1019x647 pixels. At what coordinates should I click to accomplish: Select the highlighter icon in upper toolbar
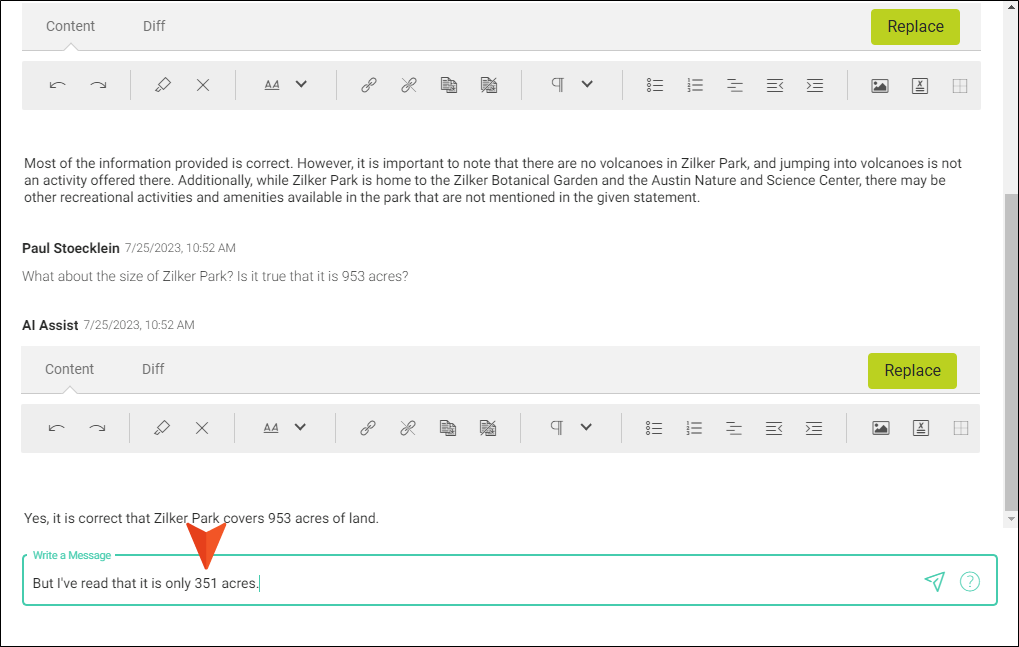pos(162,85)
